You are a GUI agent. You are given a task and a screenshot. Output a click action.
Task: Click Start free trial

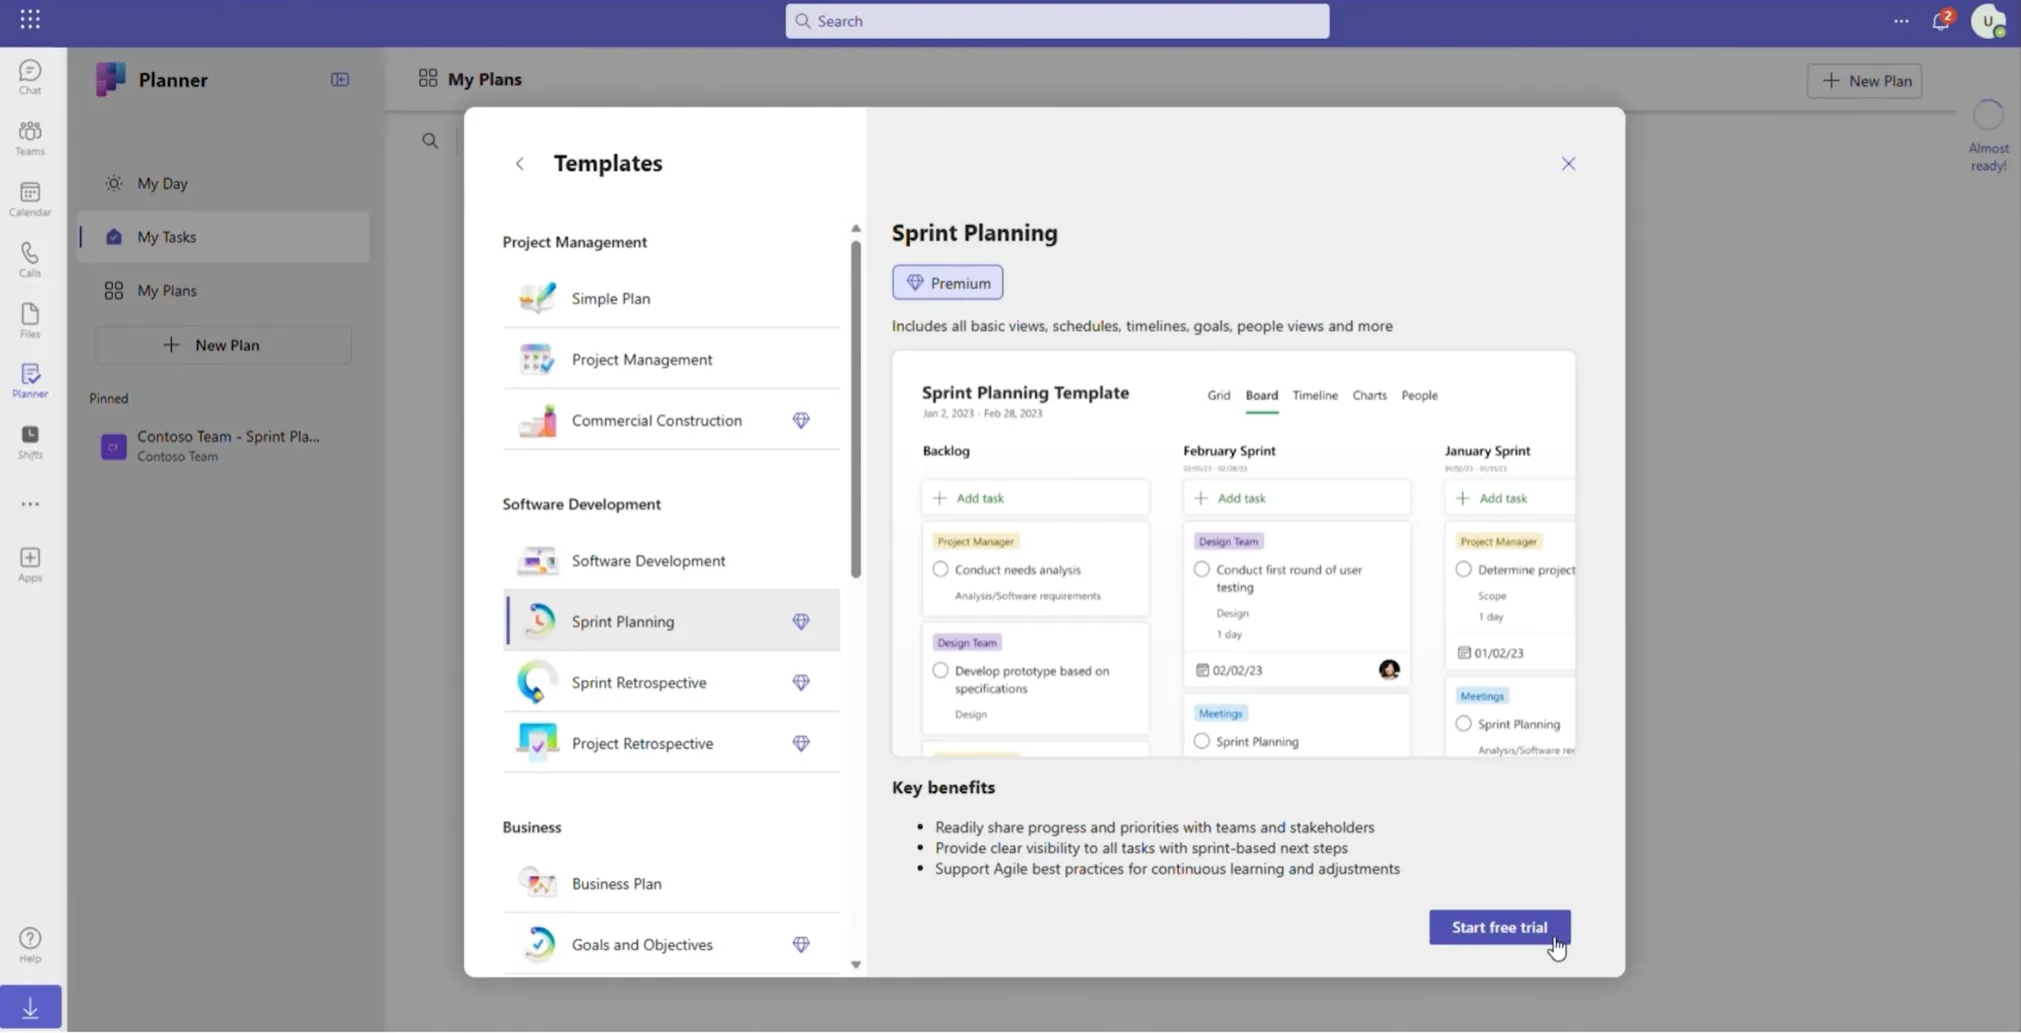point(1498,926)
